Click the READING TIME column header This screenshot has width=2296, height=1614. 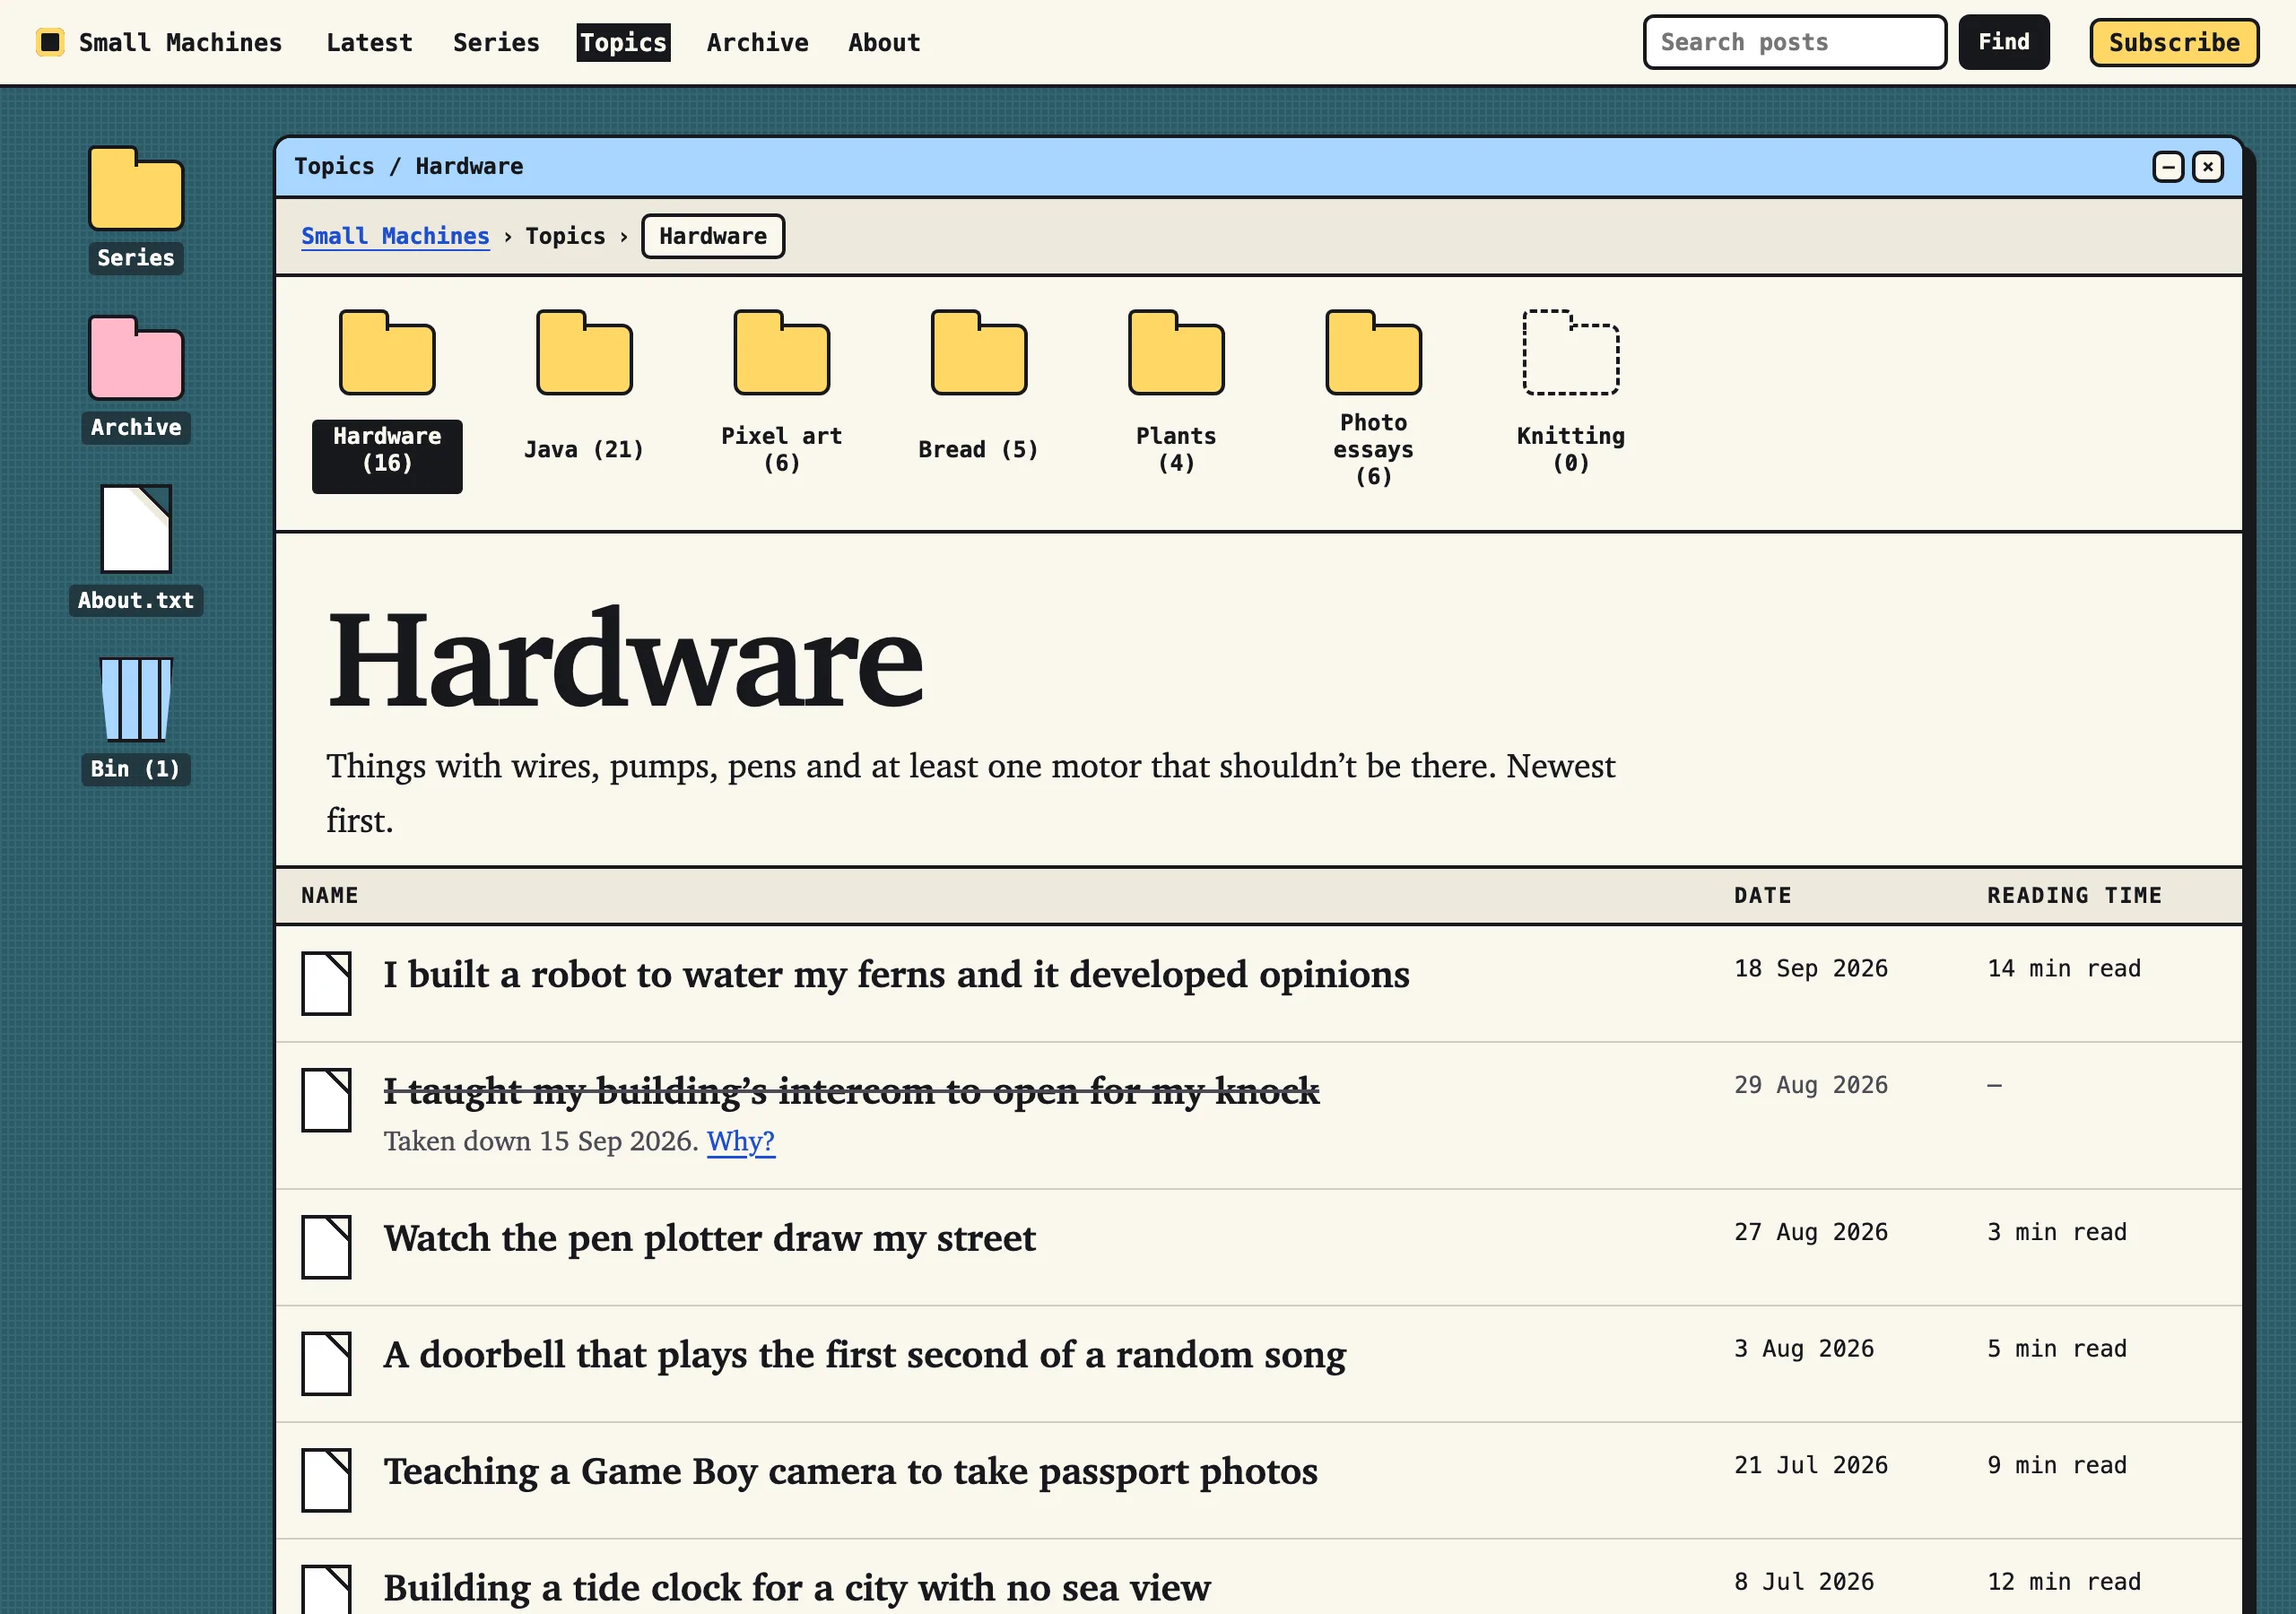[2075, 895]
